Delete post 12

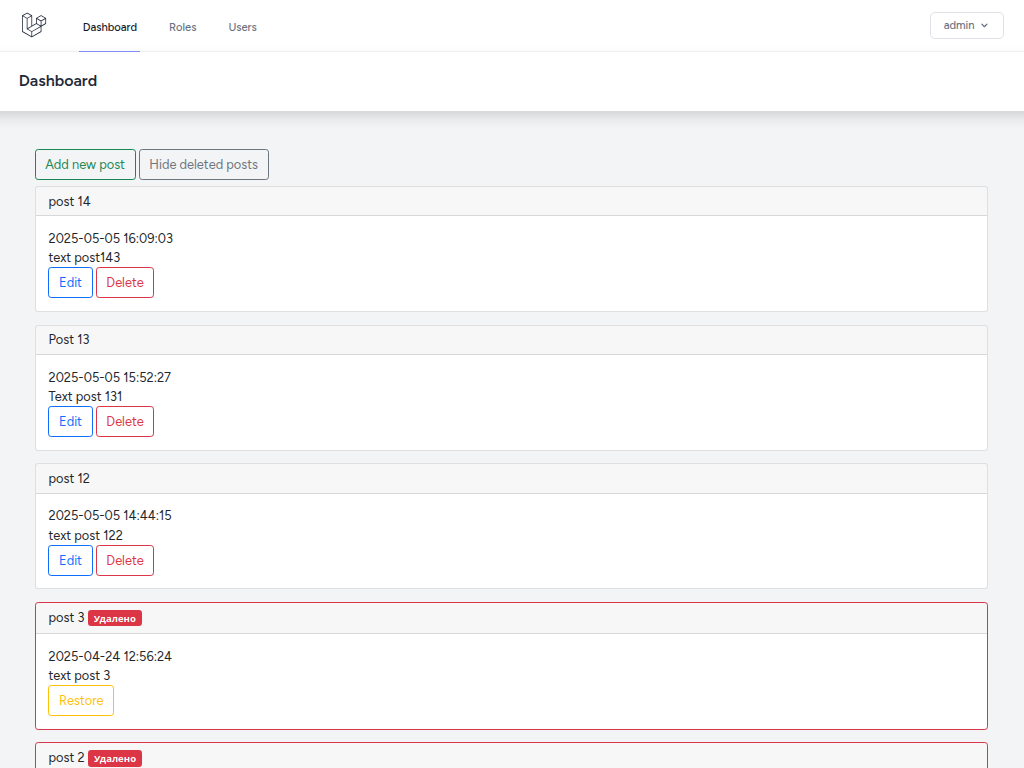(x=124, y=560)
